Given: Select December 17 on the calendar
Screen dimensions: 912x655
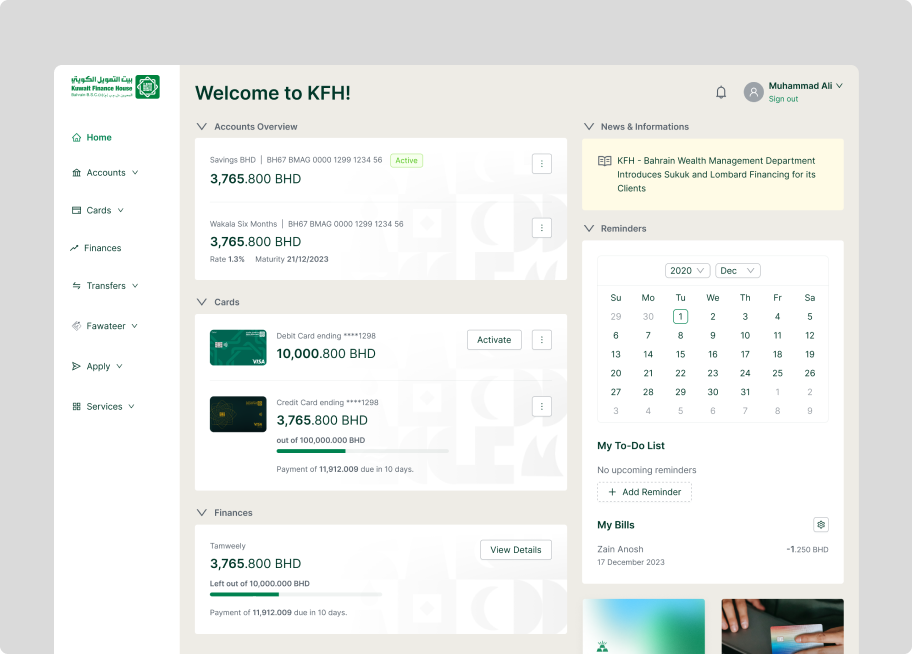Looking at the screenshot, I should 744,354.
